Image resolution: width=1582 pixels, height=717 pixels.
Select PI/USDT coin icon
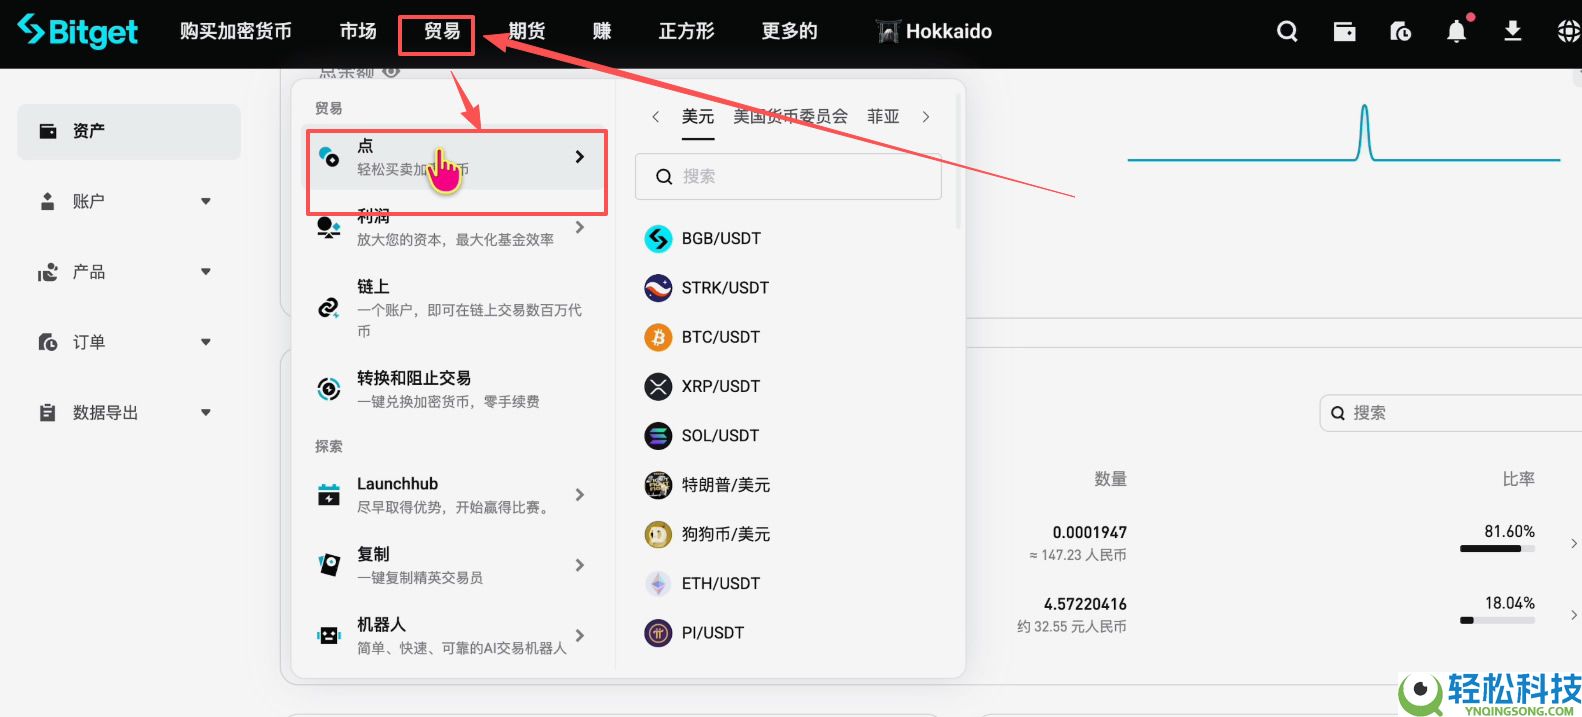(x=658, y=632)
